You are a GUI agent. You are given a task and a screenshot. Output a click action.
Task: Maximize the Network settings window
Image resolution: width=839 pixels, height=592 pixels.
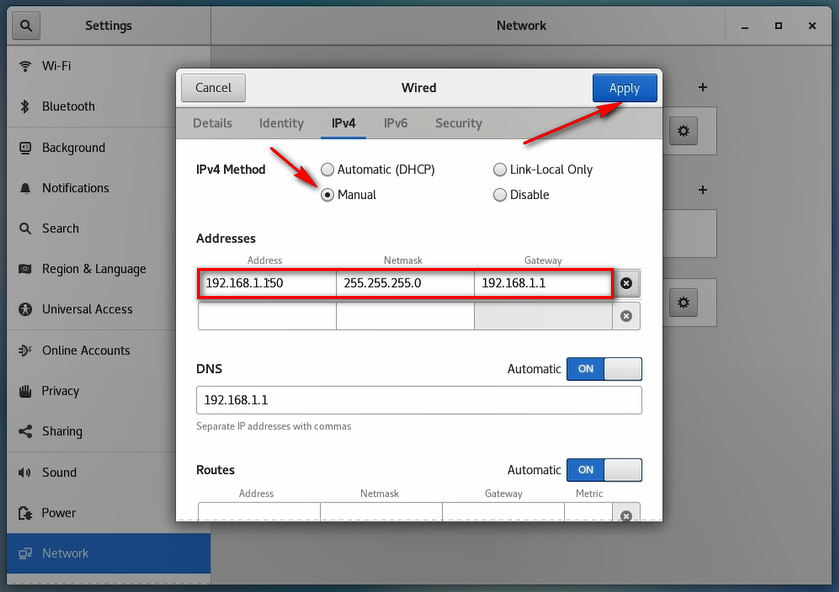(x=779, y=26)
